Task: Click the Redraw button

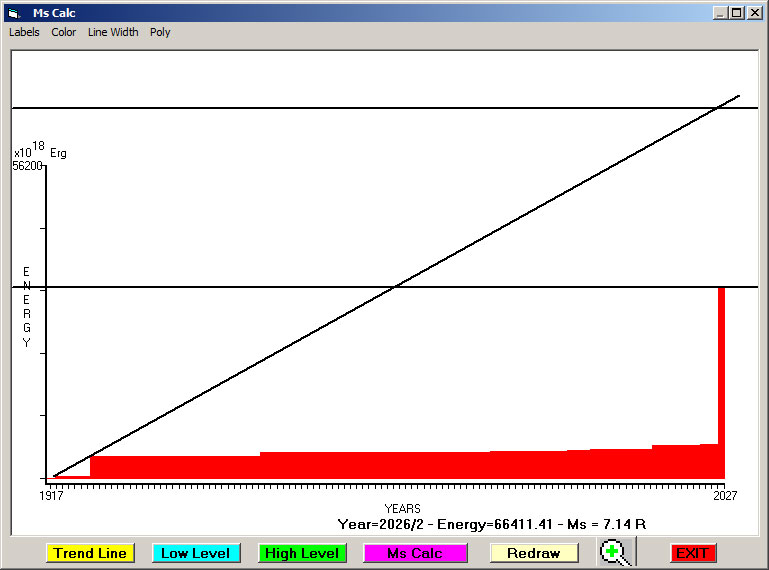Action: pos(533,553)
